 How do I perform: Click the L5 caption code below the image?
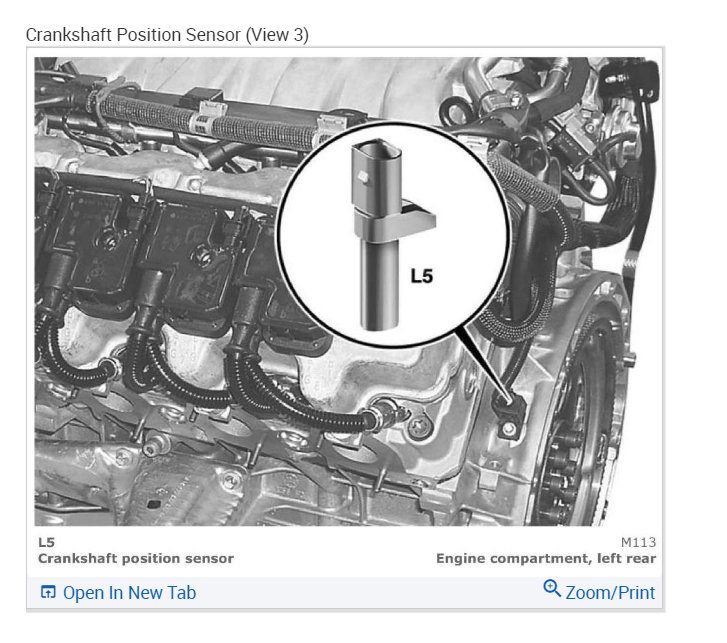point(46,542)
